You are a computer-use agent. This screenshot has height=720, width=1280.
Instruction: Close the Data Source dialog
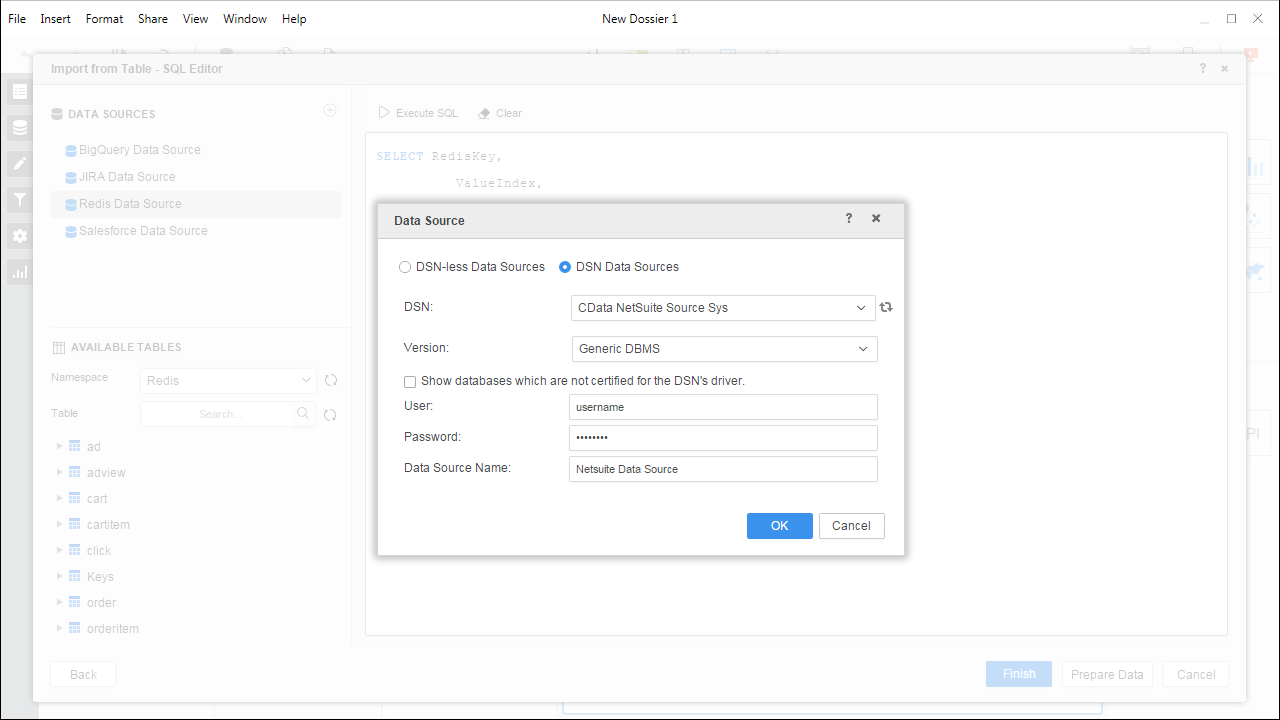[876, 219]
